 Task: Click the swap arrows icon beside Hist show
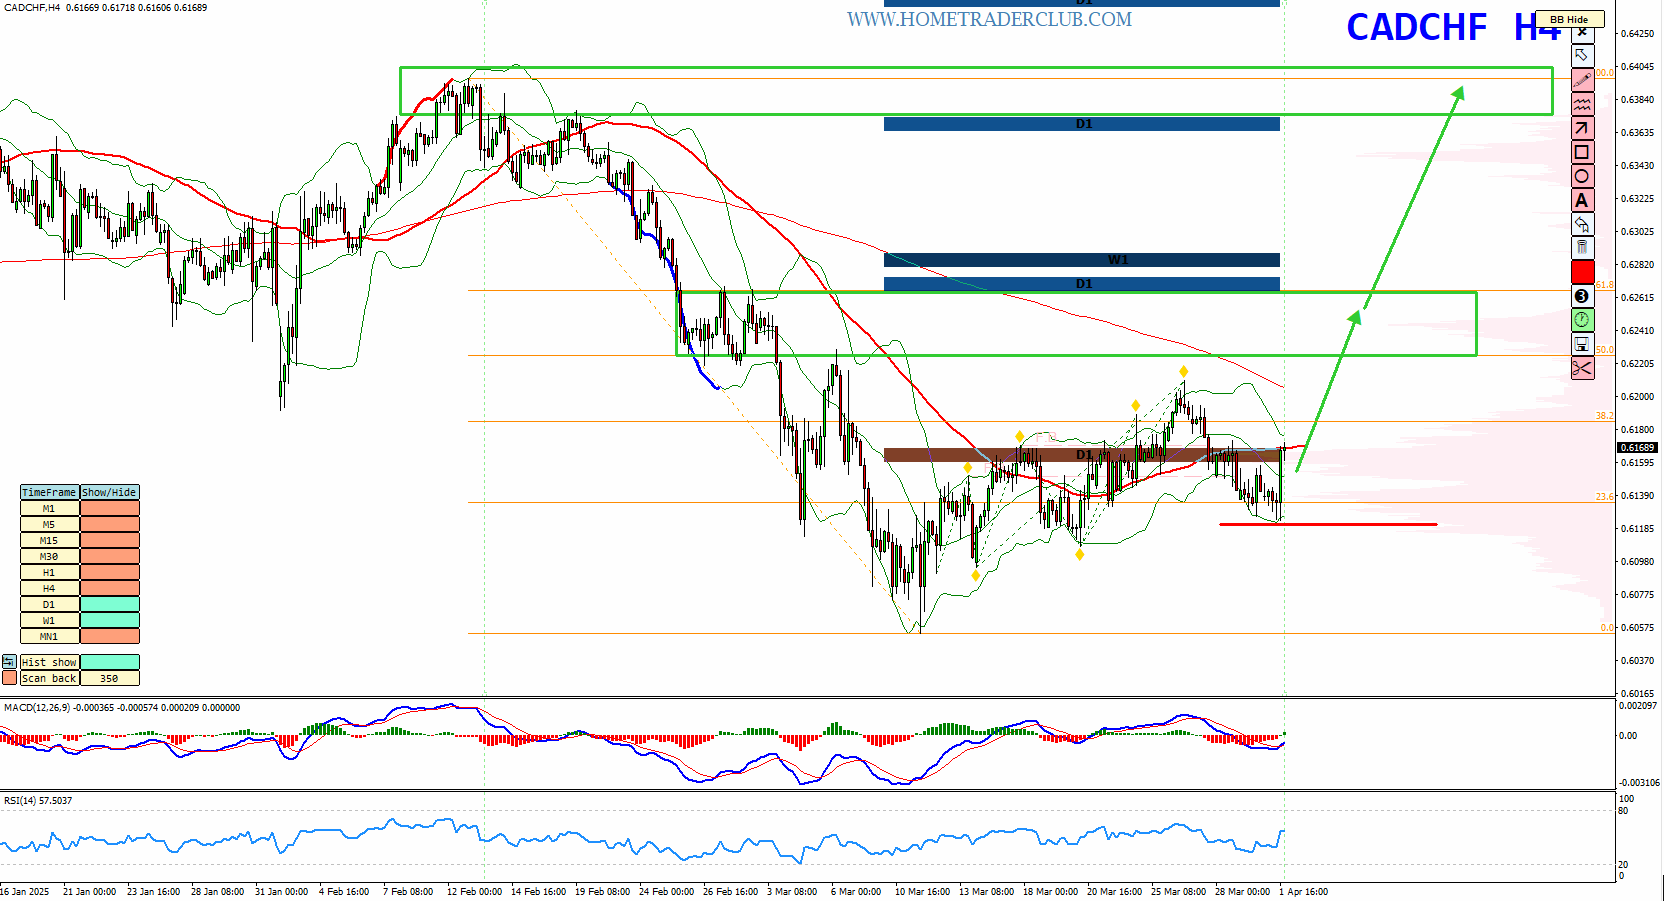pyautogui.click(x=9, y=662)
